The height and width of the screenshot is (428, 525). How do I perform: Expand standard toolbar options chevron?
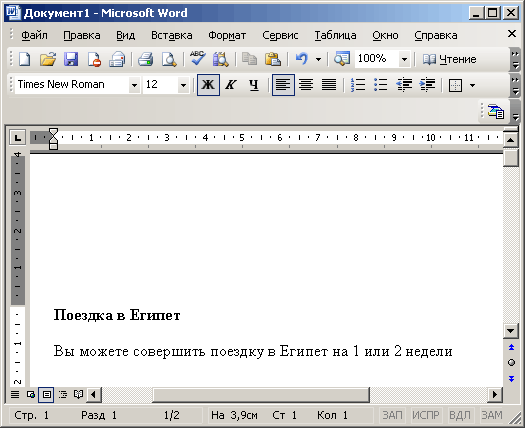515,60
